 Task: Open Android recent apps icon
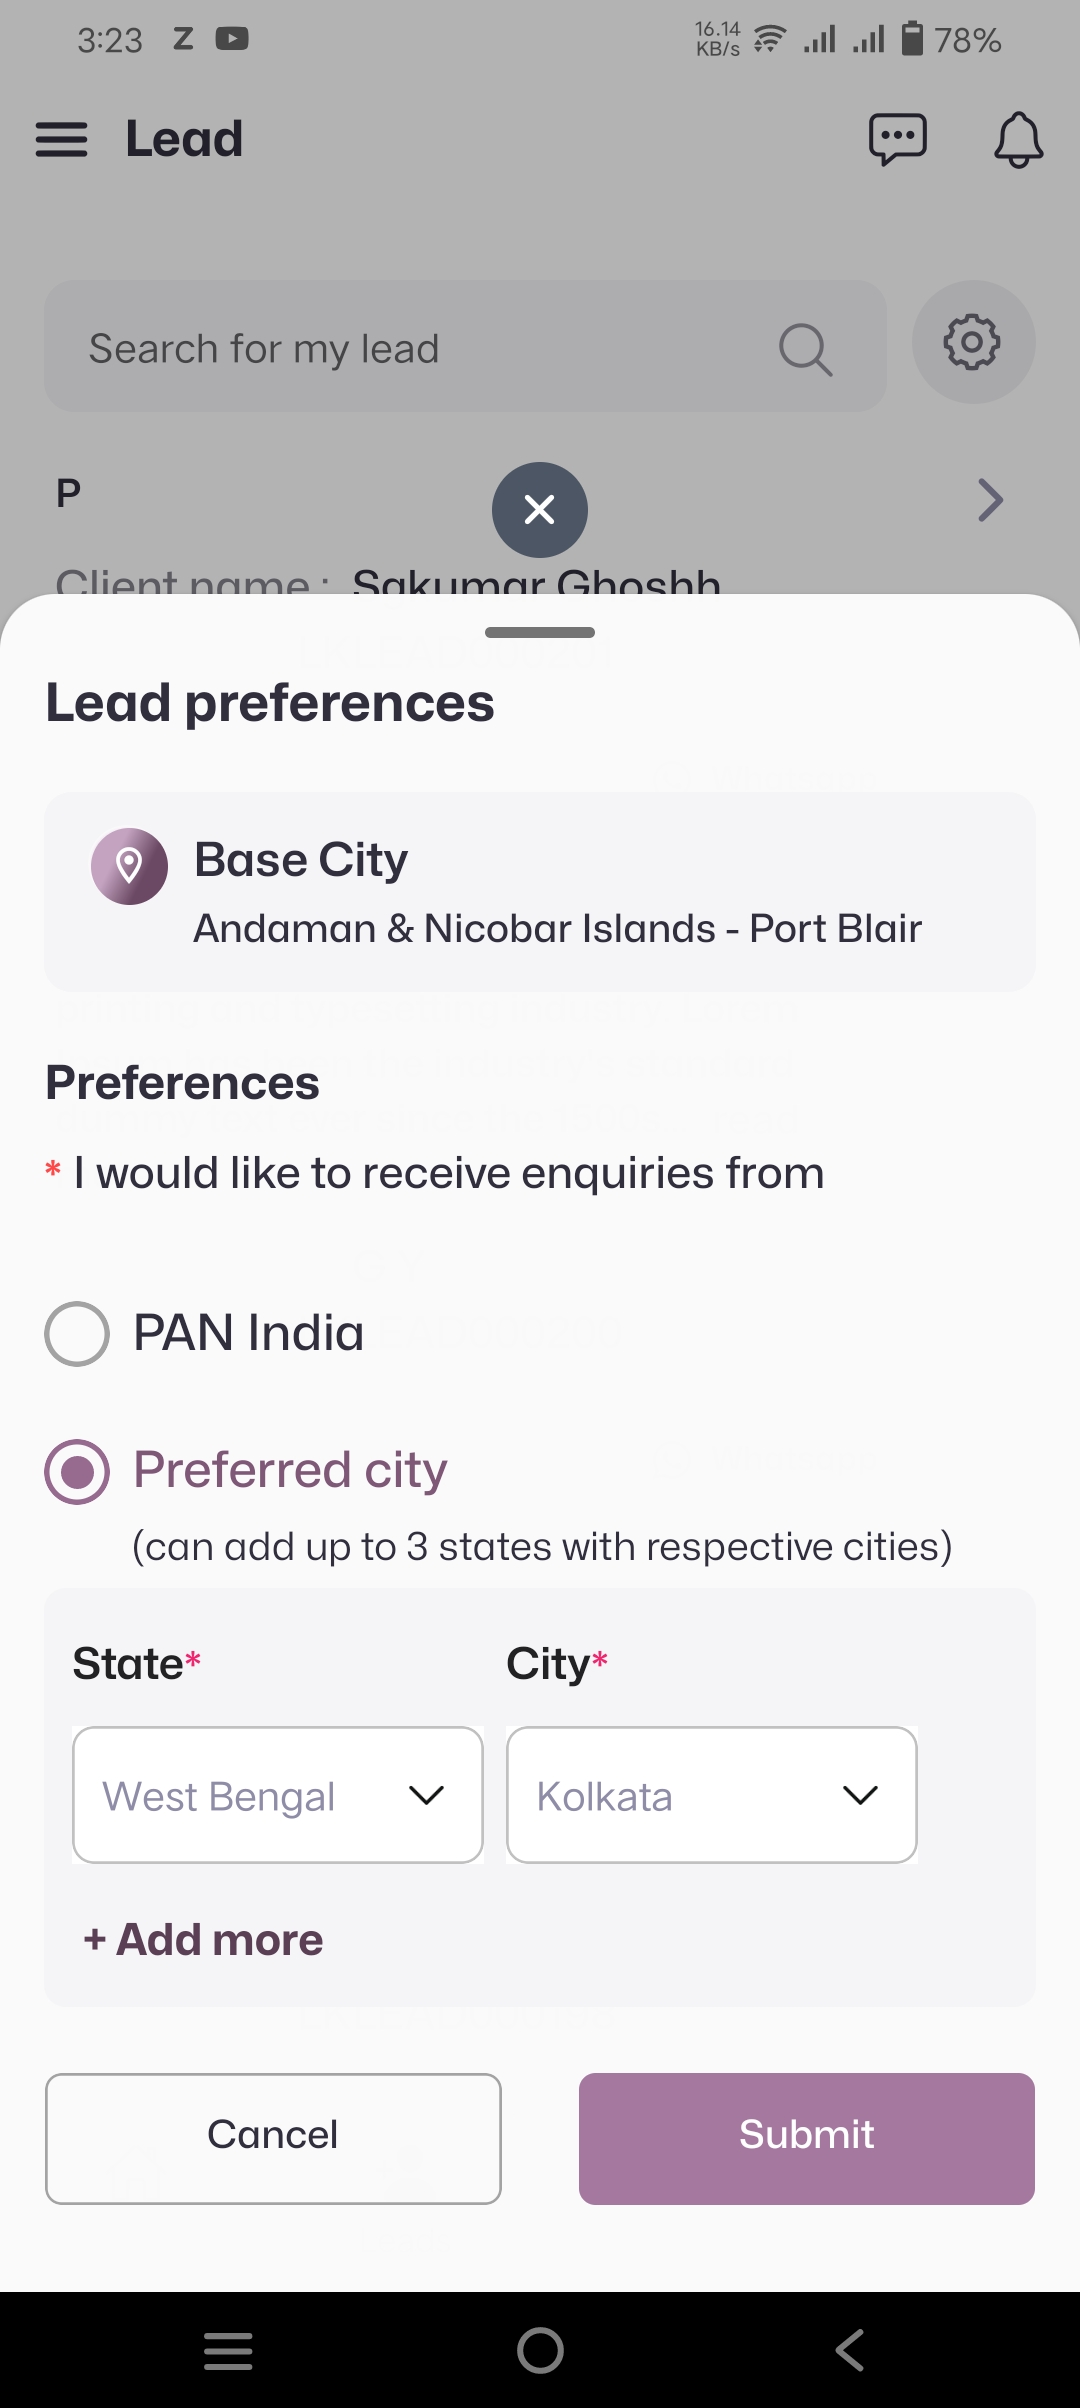[228, 2350]
